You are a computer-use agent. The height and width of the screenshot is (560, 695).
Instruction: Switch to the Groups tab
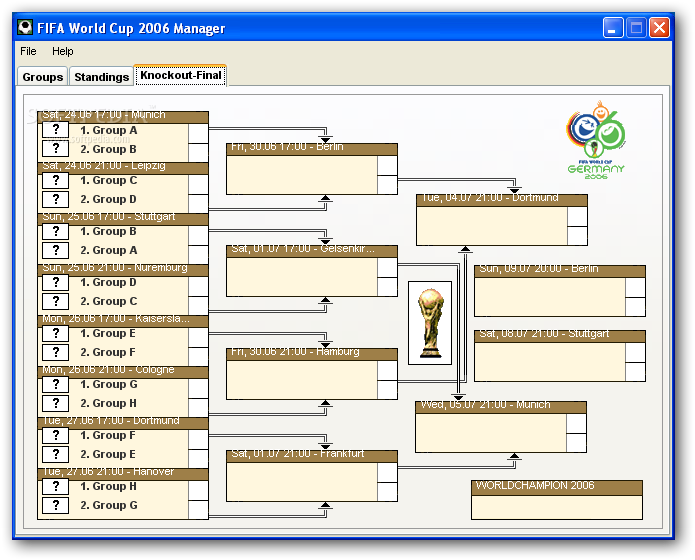click(x=43, y=77)
